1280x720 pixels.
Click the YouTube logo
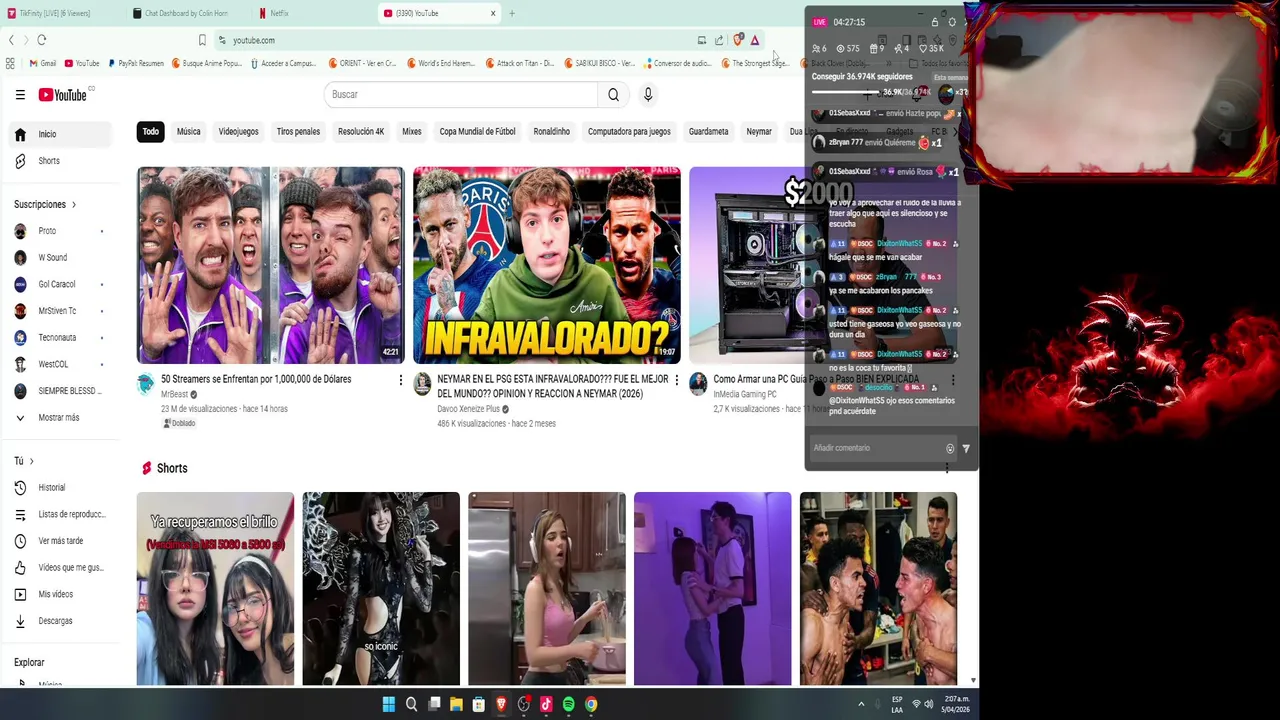63,95
